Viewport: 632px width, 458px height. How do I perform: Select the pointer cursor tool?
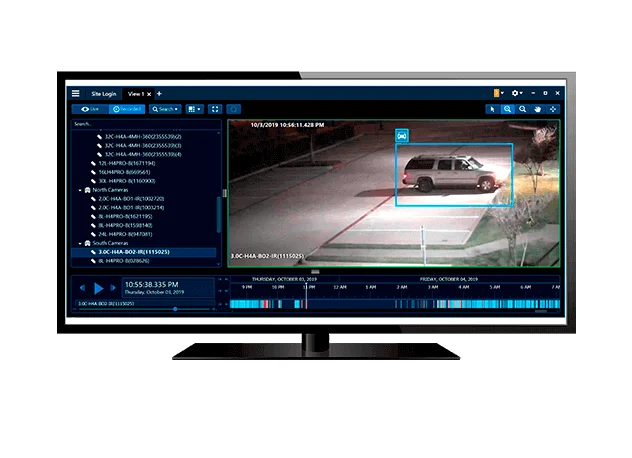click(x=493, y=108)
